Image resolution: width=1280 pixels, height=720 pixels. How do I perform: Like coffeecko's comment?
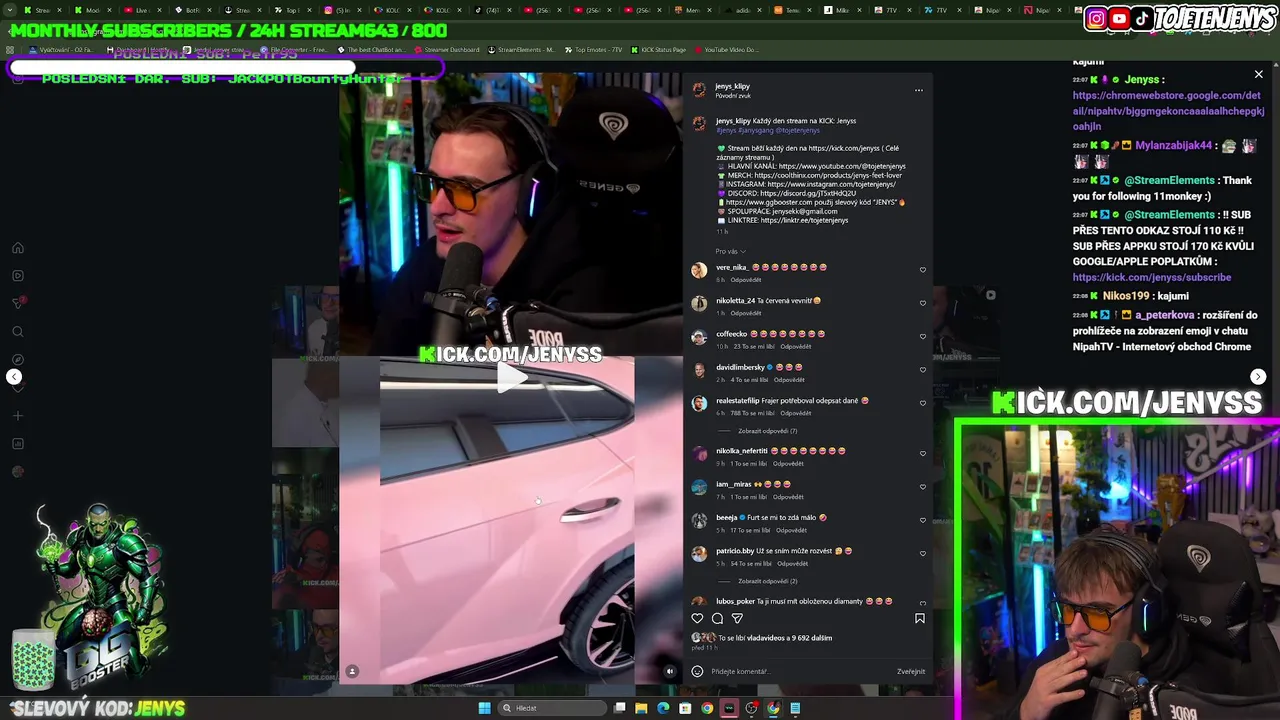tap(922, 336)
